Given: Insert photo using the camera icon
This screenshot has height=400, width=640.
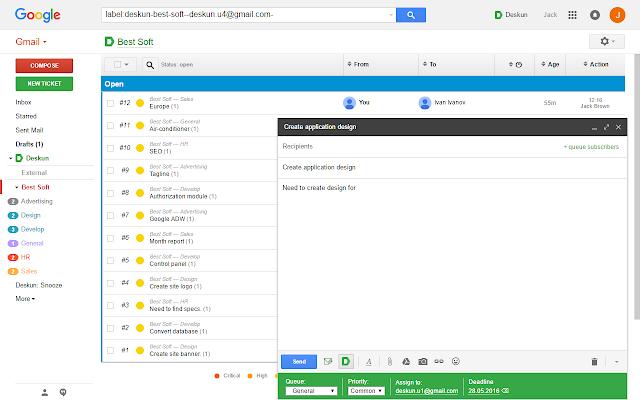Looking at the screenshot, I should 423,360.
